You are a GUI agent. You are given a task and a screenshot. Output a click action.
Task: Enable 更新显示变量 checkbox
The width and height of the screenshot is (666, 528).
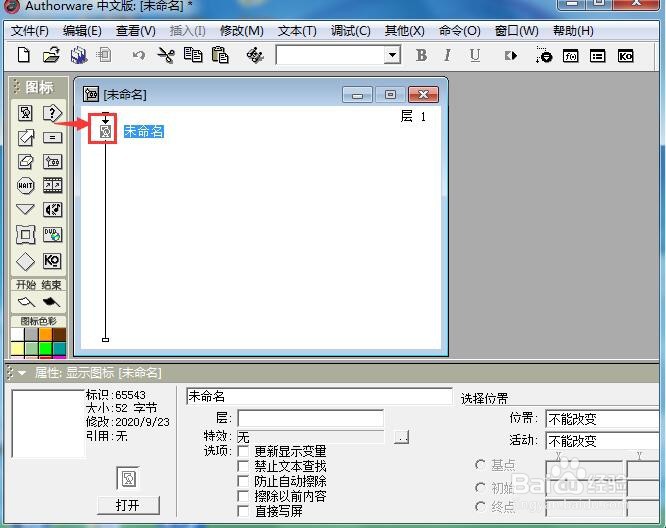243,451
